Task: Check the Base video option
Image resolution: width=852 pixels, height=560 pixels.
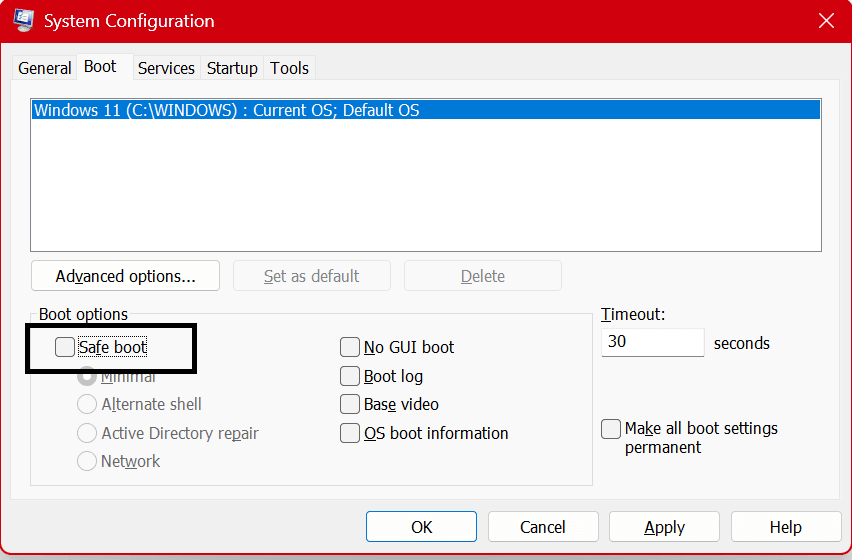Action: [x=350, y=404]
